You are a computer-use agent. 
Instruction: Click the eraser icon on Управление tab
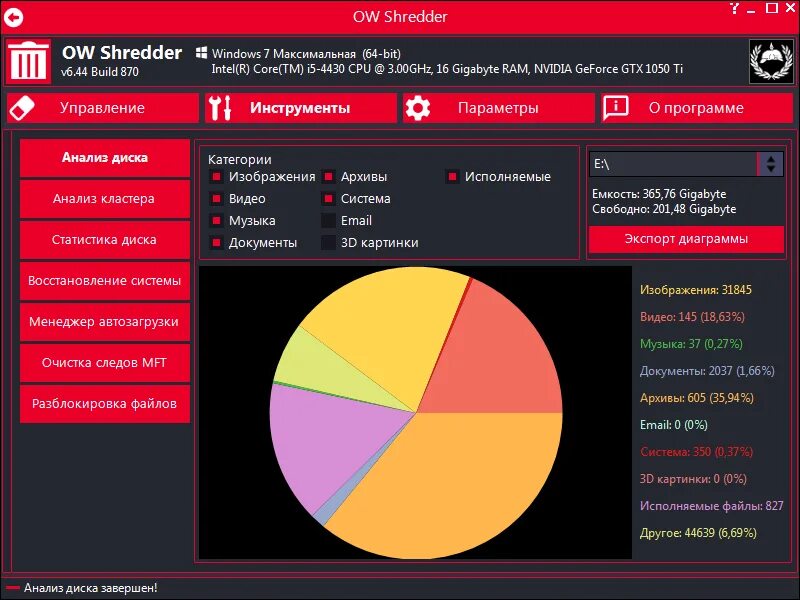[22, 108]
